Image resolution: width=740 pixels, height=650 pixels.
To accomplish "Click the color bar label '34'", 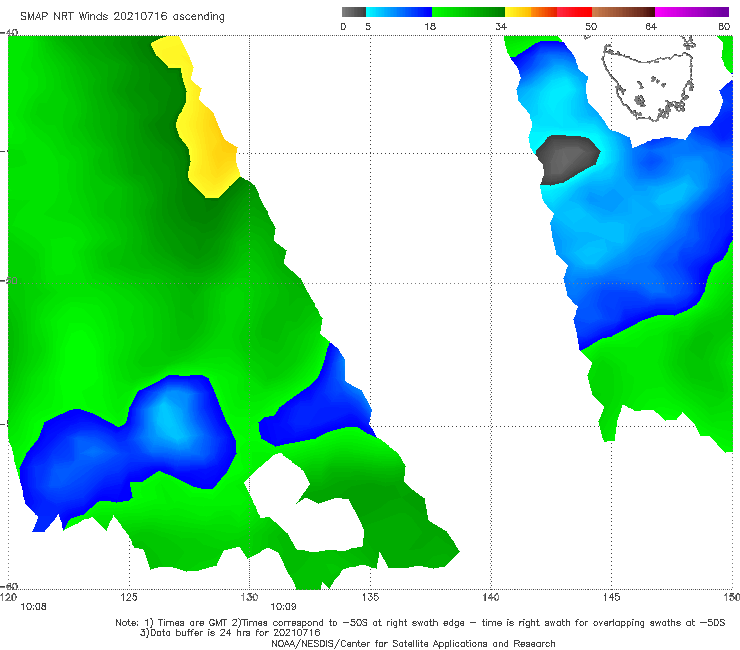I will [x=501, y=26].
